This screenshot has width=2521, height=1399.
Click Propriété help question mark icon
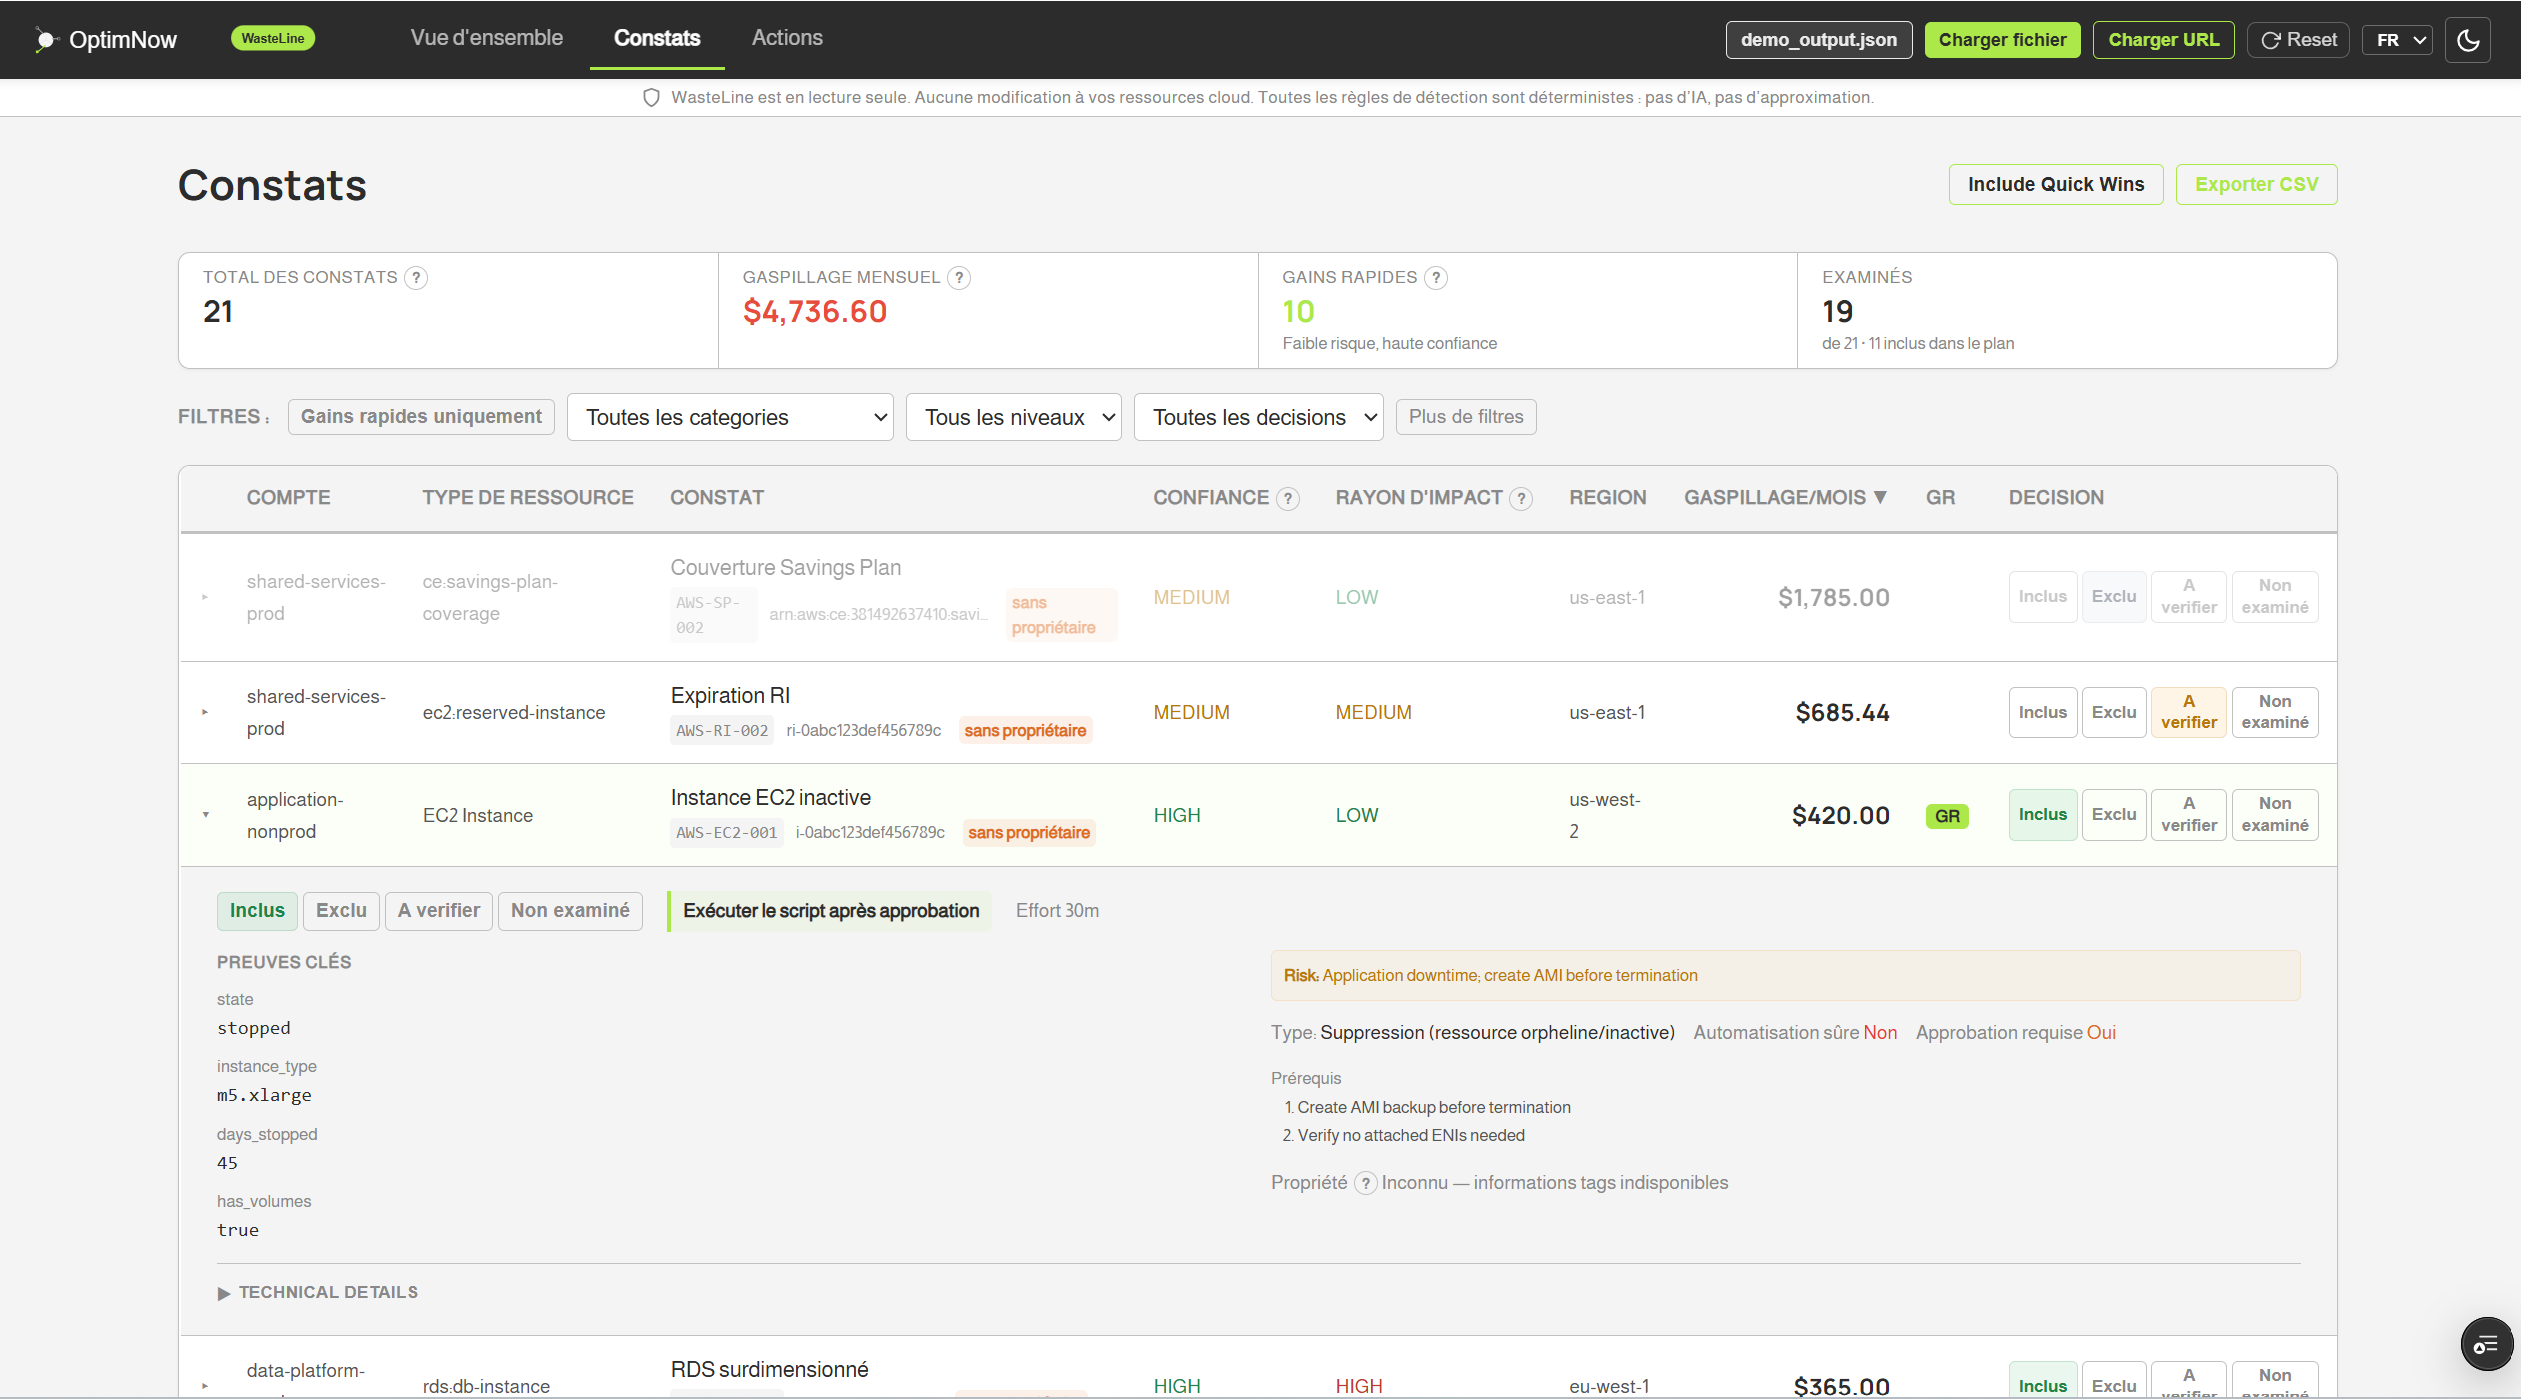pos(1365,1183)
